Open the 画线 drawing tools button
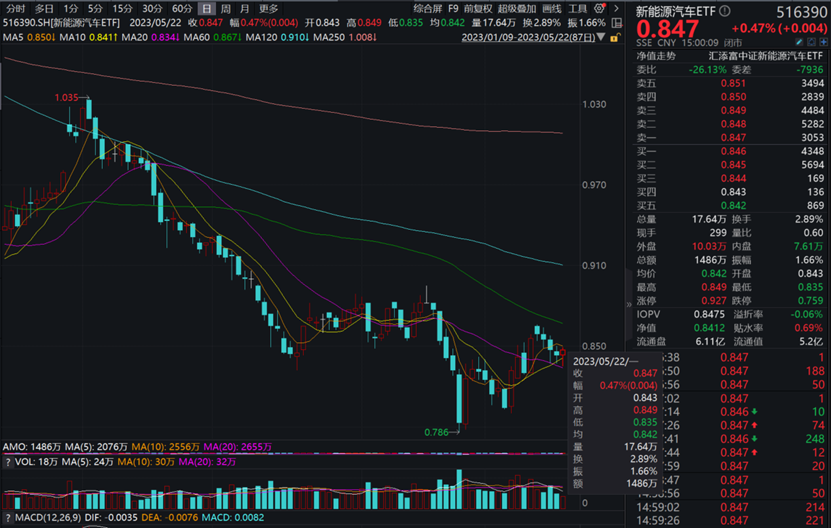 tap(552, 8)
